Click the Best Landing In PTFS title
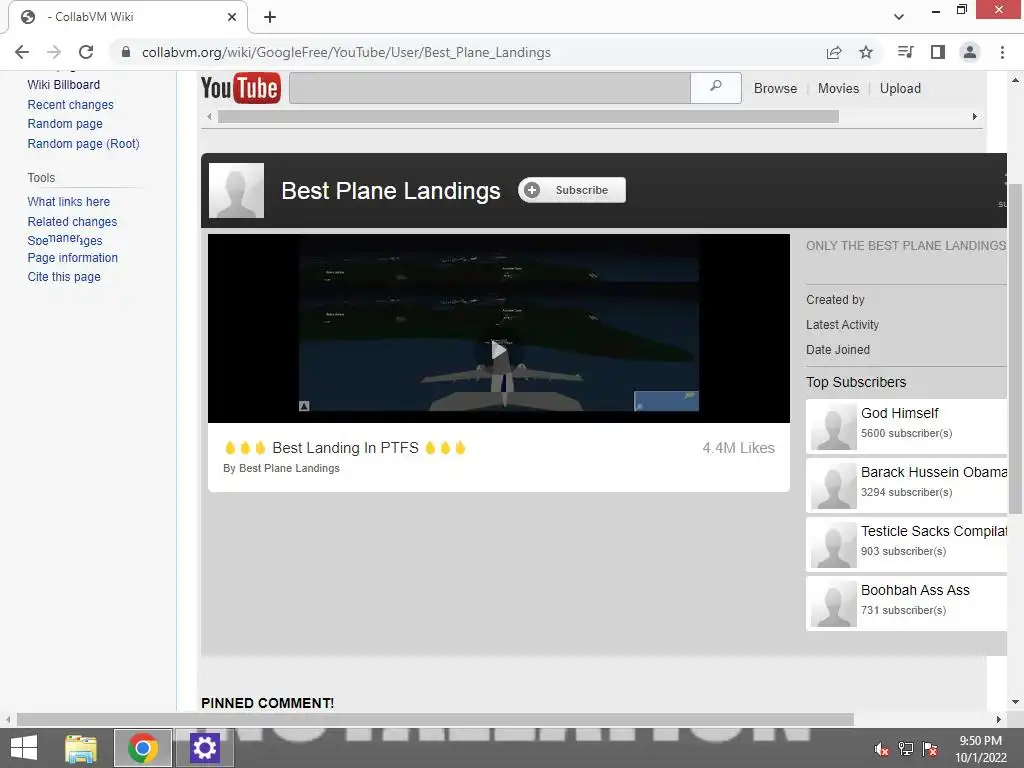 (x=345, y=448)
